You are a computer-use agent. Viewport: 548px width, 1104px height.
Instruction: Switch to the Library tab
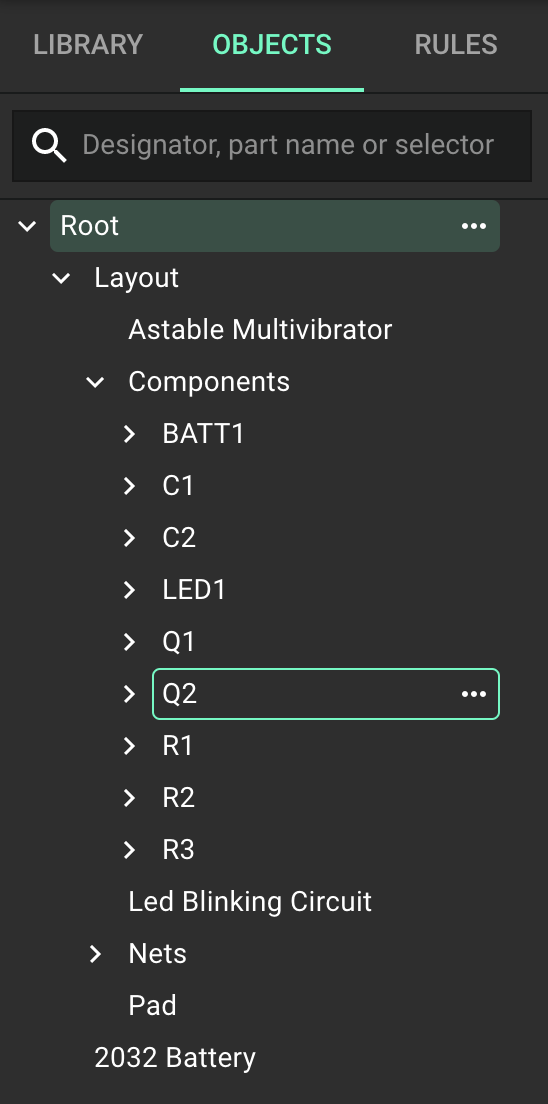coord(88,44)
